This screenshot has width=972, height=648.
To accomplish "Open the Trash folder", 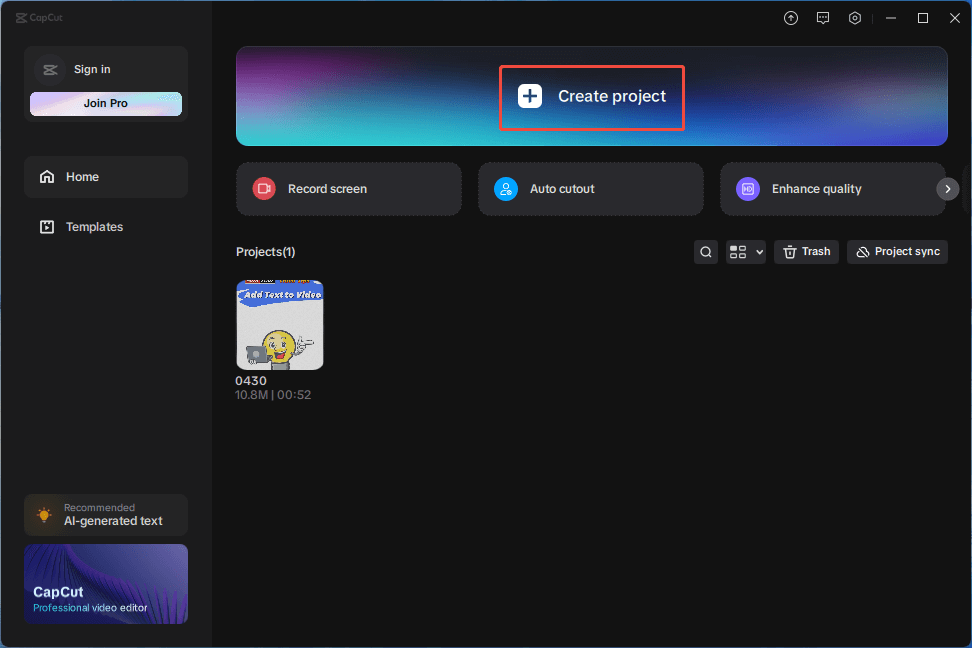I will point(806,251).
